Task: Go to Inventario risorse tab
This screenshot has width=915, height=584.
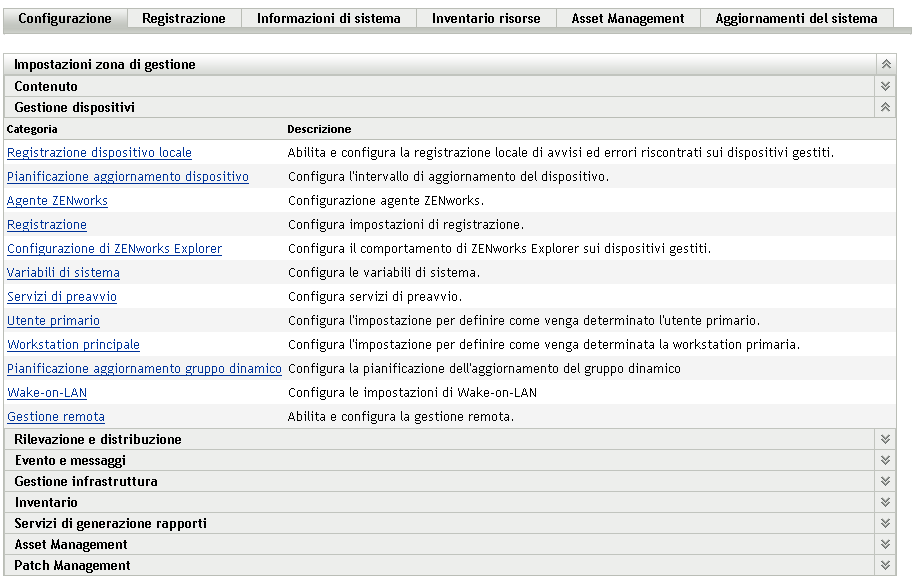Action: [x=486, y=18]
